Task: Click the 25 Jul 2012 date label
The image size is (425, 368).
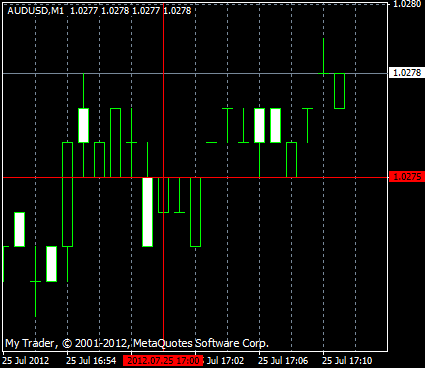Action: coord(26,361)
